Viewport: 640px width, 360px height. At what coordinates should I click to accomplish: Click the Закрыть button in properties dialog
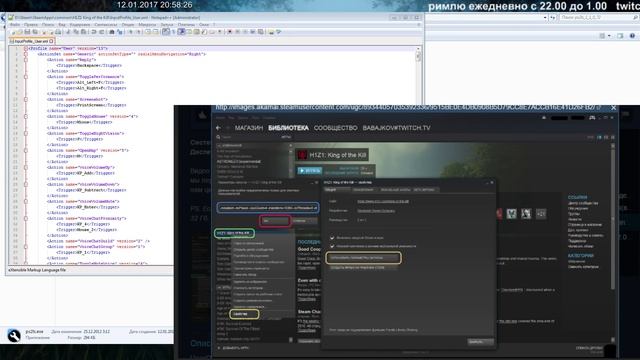coord(480,342)
